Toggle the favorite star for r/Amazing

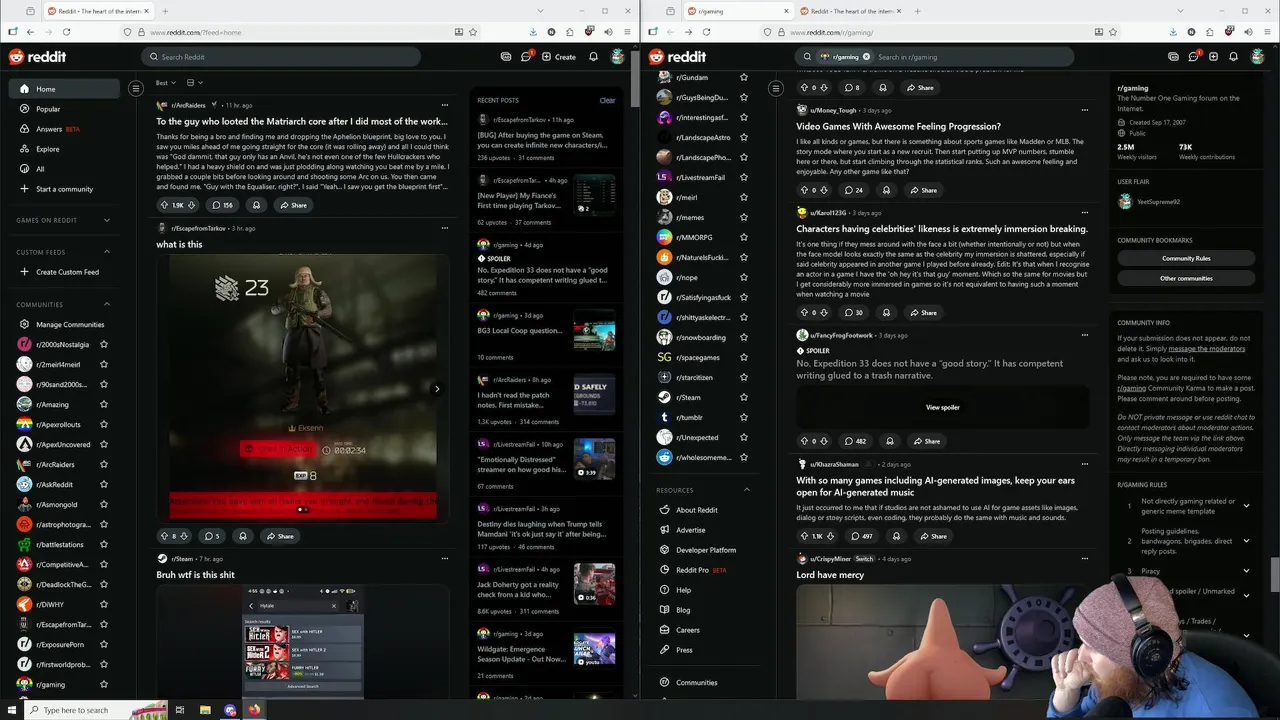[x=104, y=405]
